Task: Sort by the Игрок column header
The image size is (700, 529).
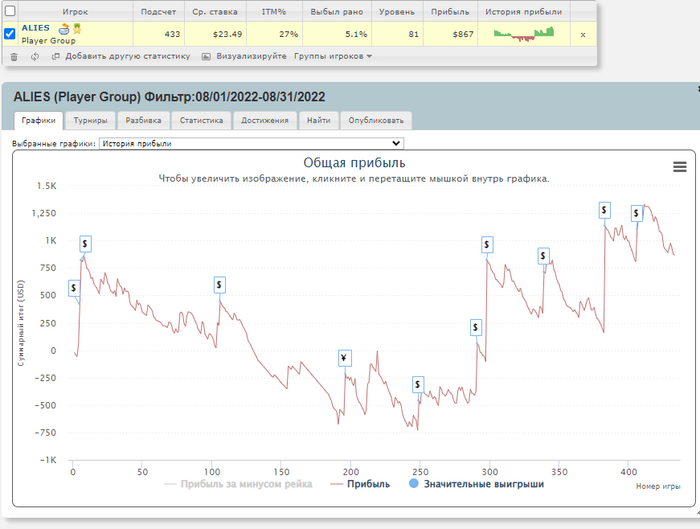Action: (75, 12)
